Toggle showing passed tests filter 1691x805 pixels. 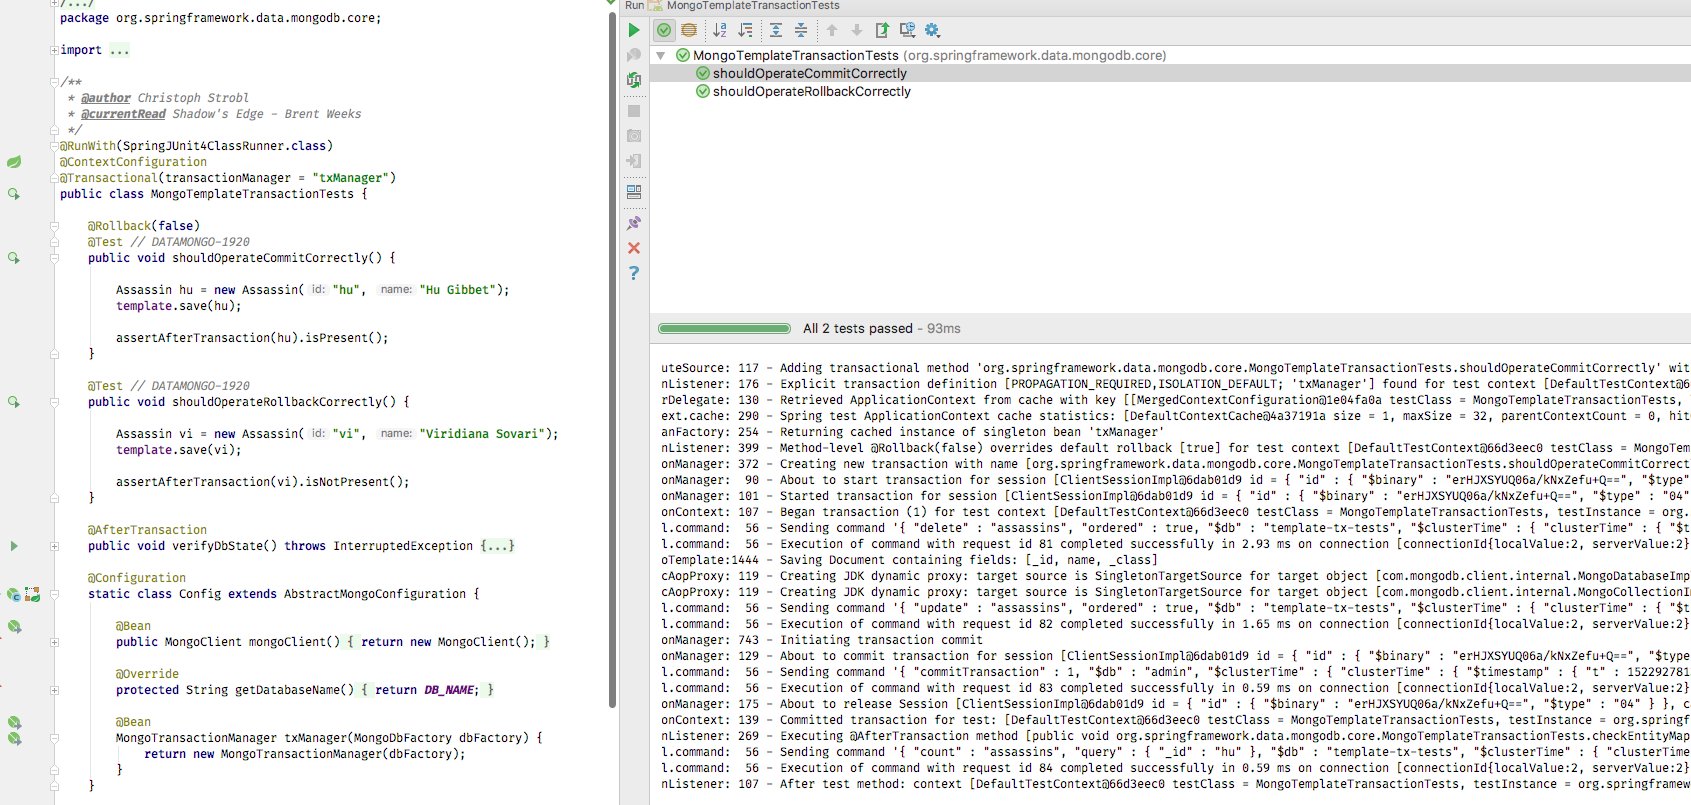663,30
